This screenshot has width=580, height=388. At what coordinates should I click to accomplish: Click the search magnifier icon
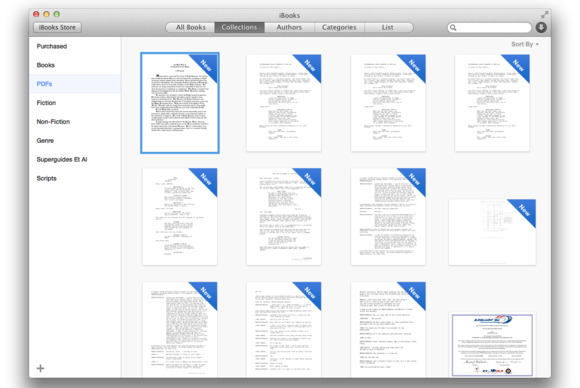point(453,28)
